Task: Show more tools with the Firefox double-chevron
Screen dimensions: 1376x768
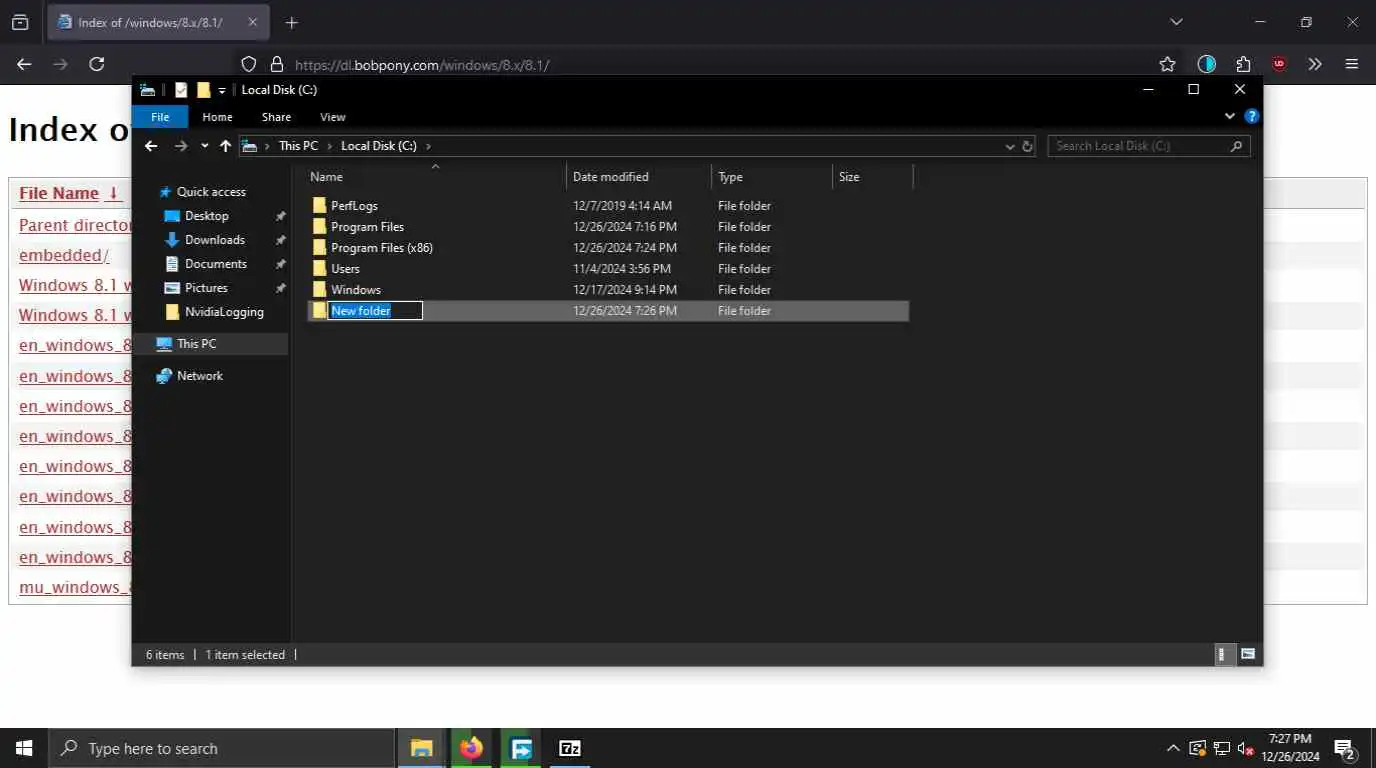Action: 1315,64
